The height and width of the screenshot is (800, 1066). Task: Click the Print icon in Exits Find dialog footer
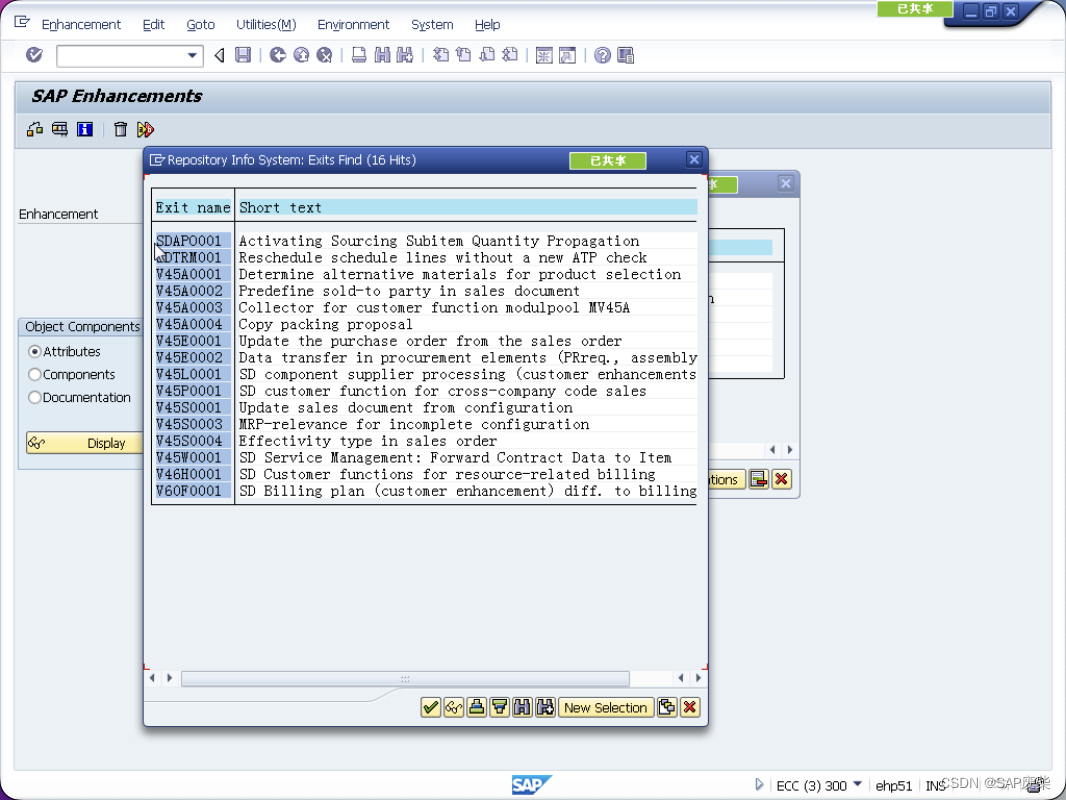477,708
